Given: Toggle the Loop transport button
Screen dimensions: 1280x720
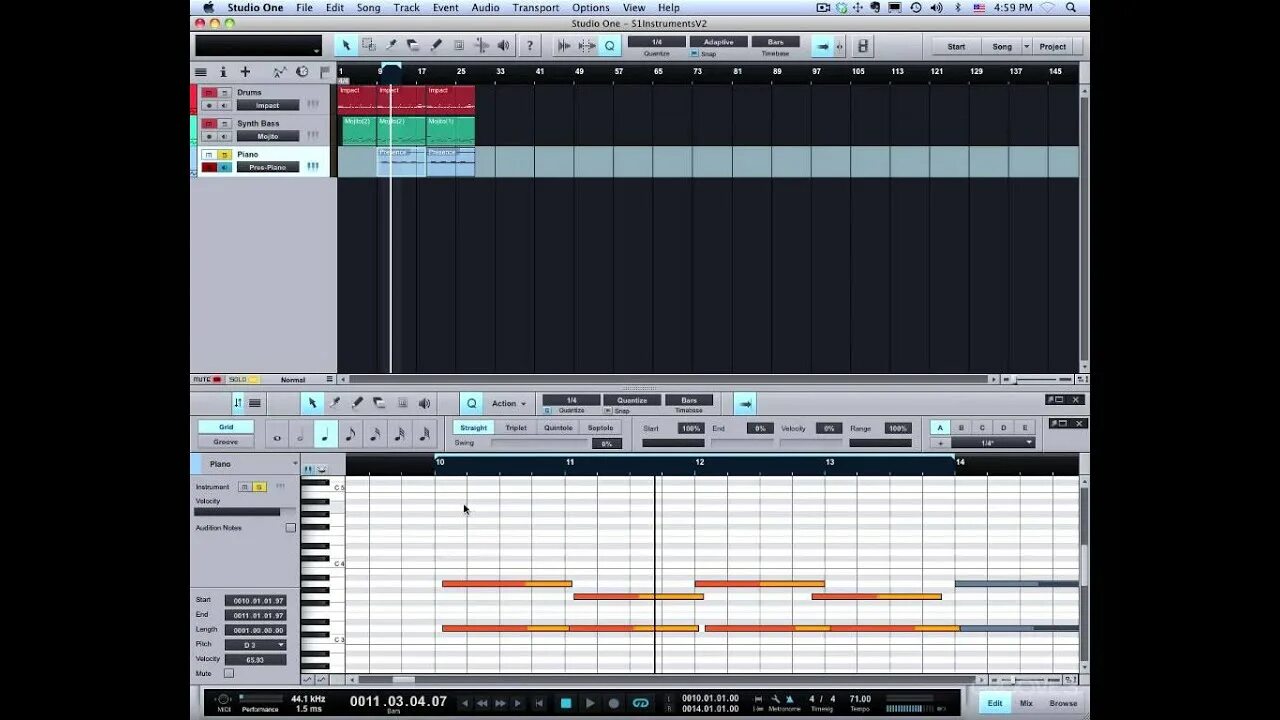Looking at the screenshot, I should [x=641, y=703].
